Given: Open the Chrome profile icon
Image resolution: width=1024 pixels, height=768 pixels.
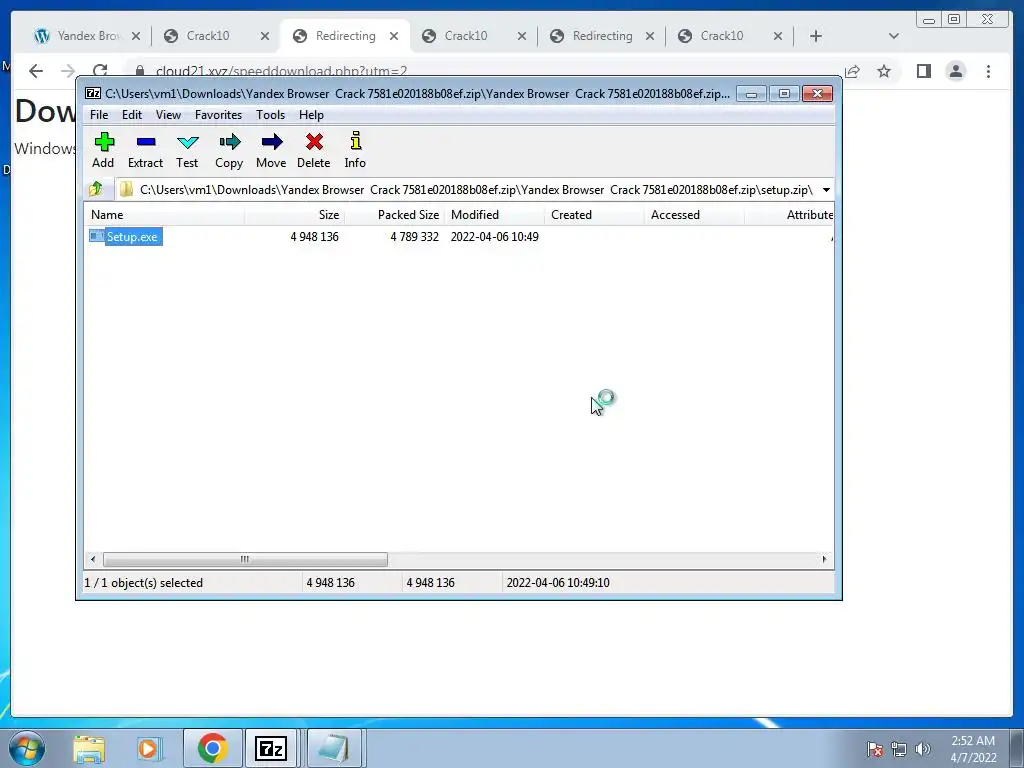Looking at the screenshot, I should point(956,71).
